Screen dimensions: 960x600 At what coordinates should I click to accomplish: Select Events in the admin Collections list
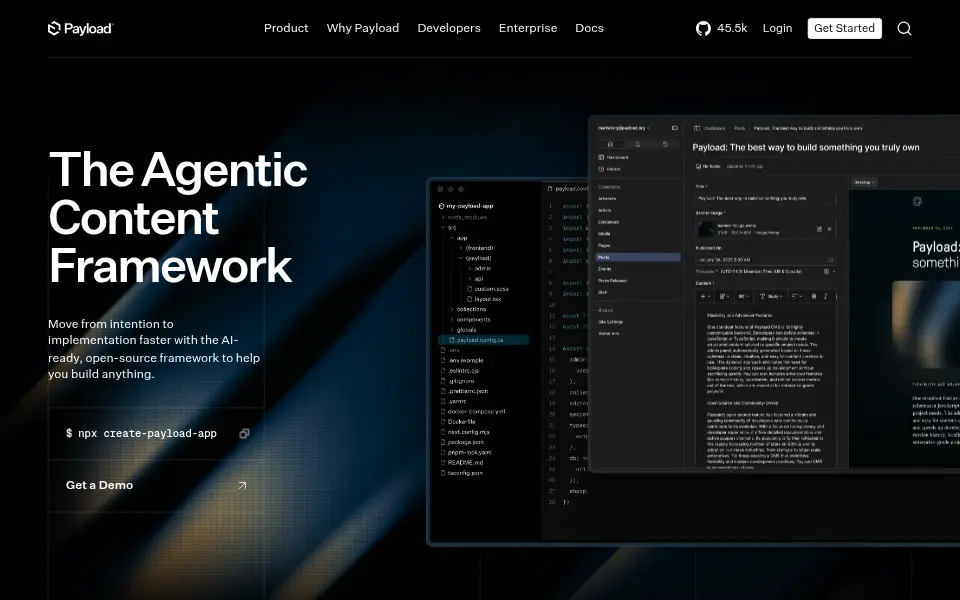click(x=605, y=269)
